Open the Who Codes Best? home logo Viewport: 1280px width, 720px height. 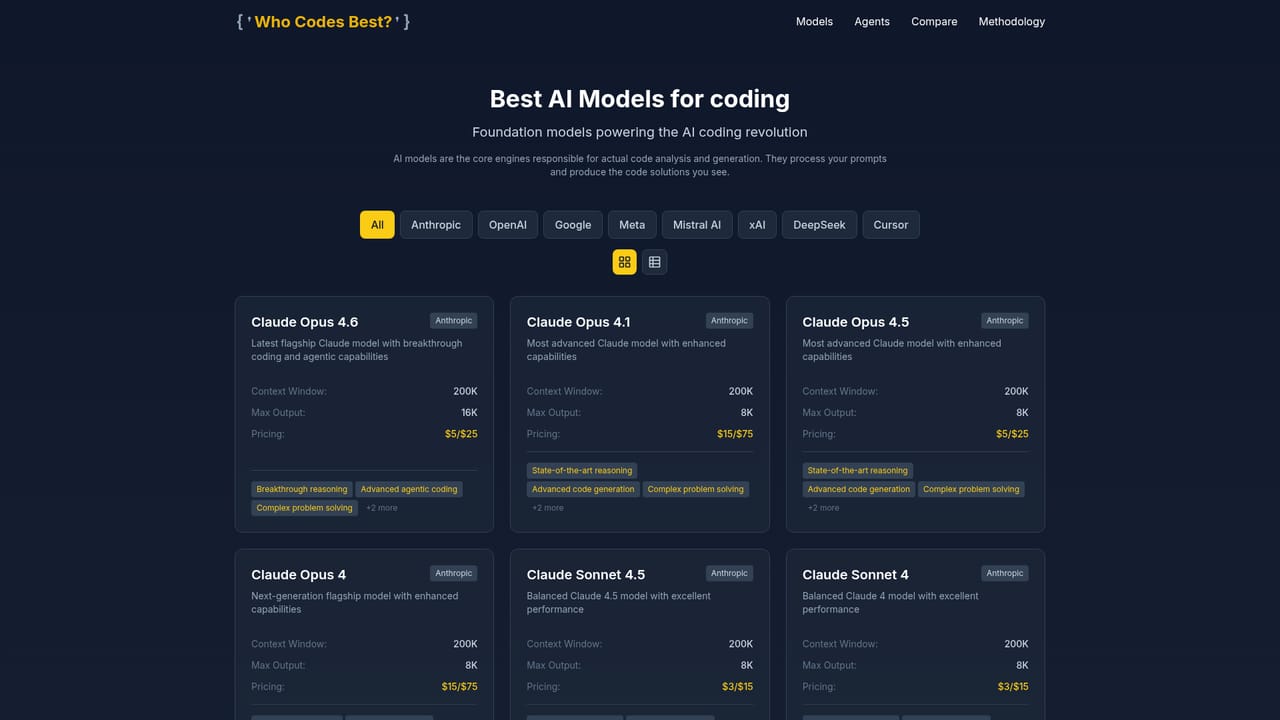point(323,21)
